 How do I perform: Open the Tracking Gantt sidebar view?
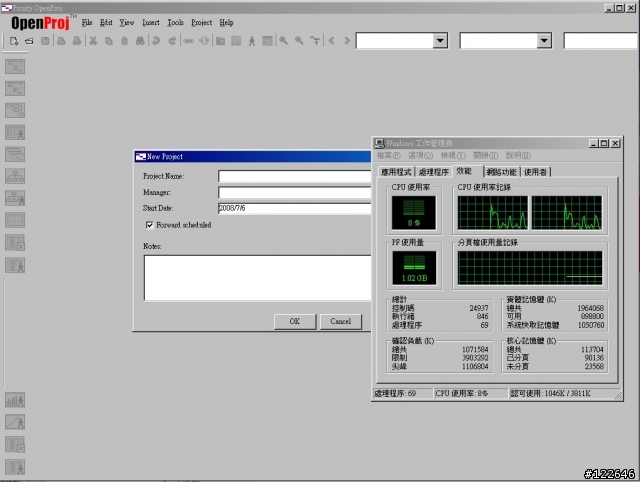[15, 88]
